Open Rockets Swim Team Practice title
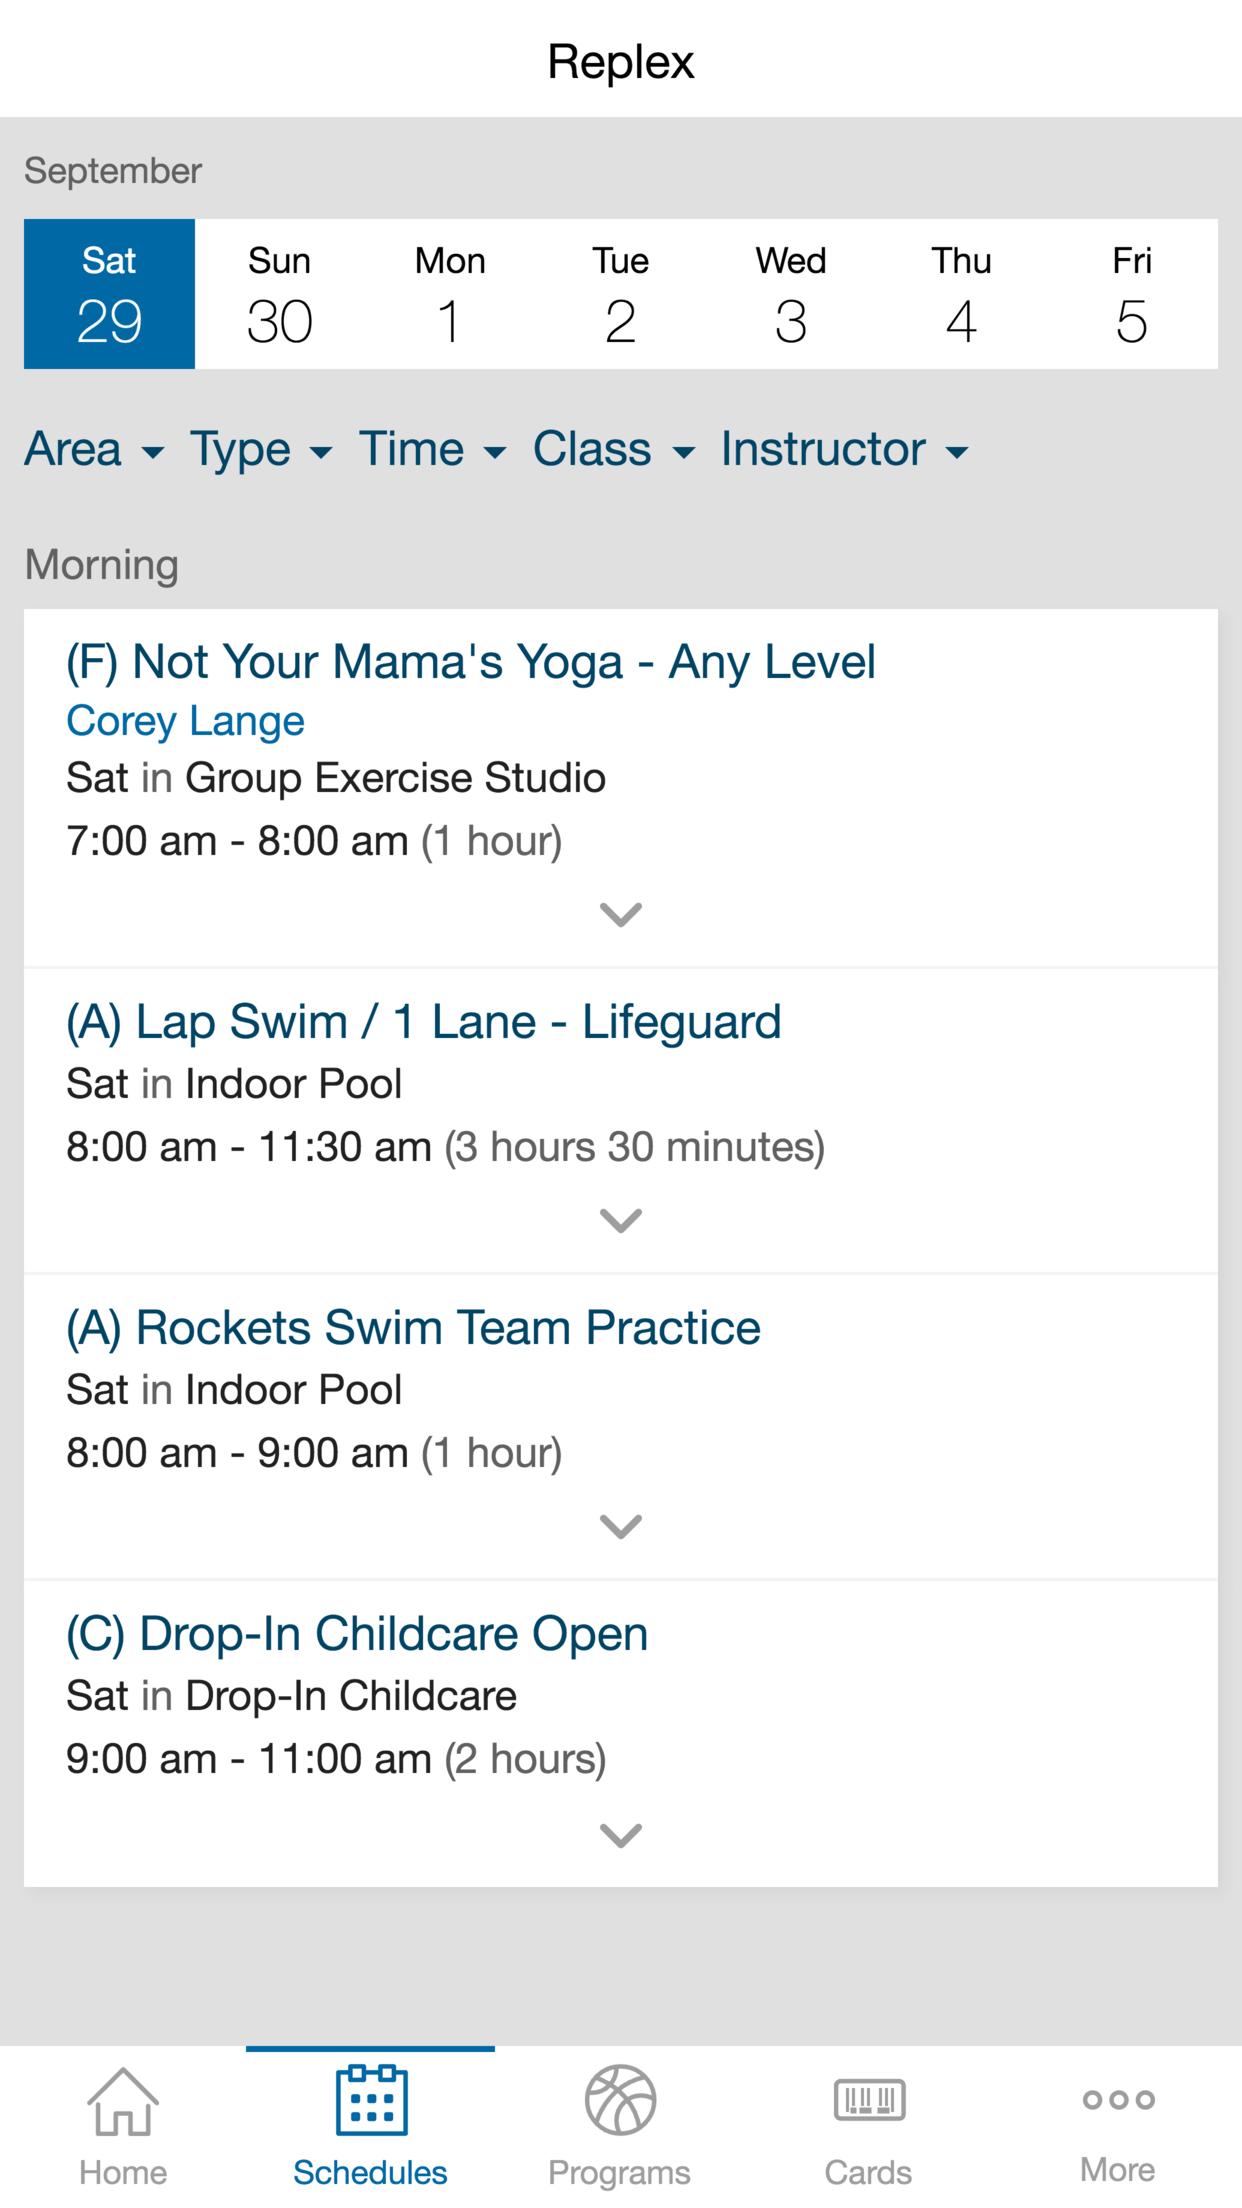 (413, 1328)
